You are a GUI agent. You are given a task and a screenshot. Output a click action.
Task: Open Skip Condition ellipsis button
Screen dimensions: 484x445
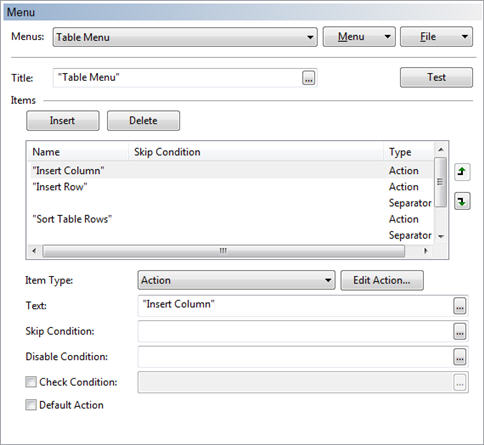460,331
